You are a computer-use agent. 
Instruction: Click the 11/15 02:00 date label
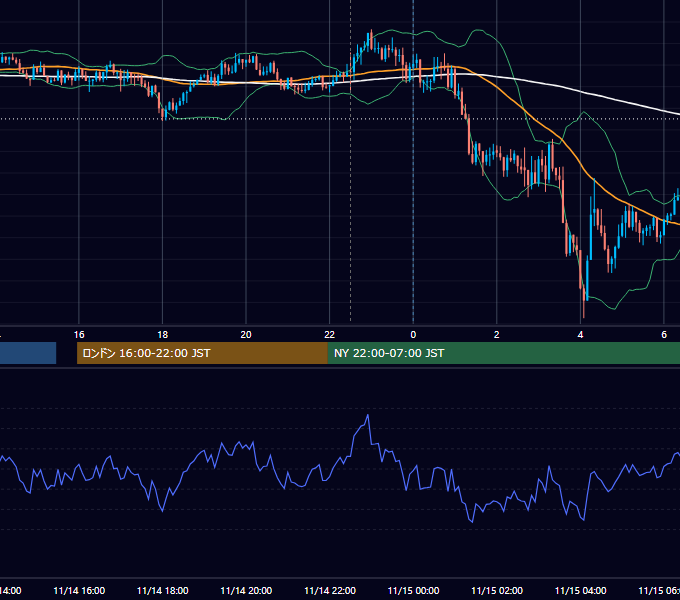tap(497, 591)
